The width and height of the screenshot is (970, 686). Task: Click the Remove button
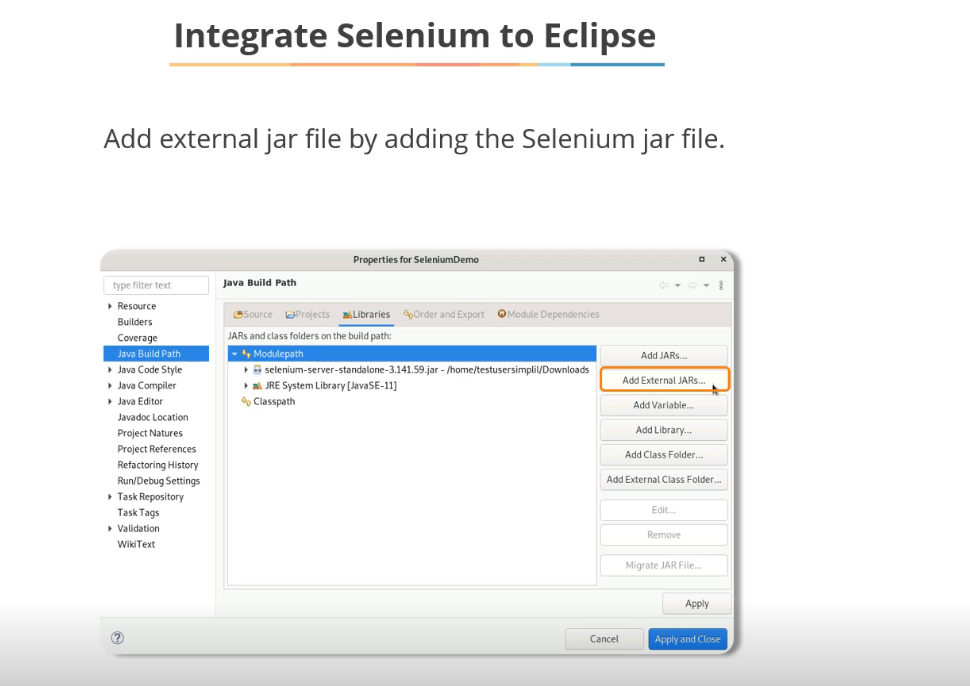pyautogui.click(x=664, y=534)
